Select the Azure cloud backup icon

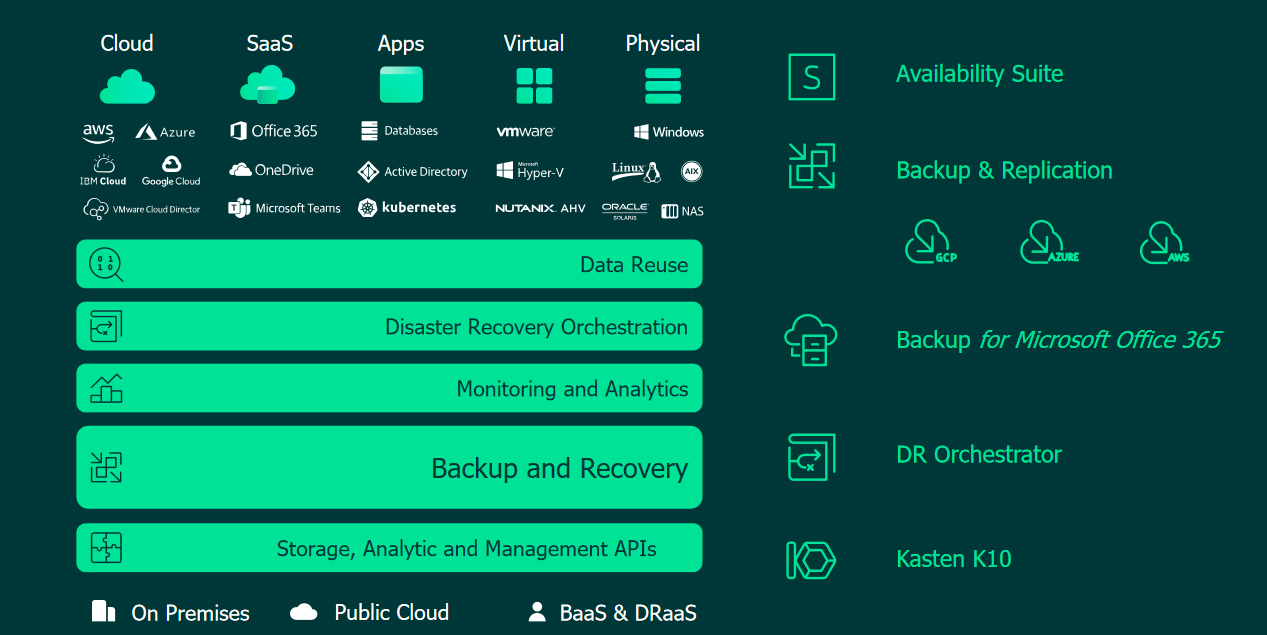point(1049,242)
